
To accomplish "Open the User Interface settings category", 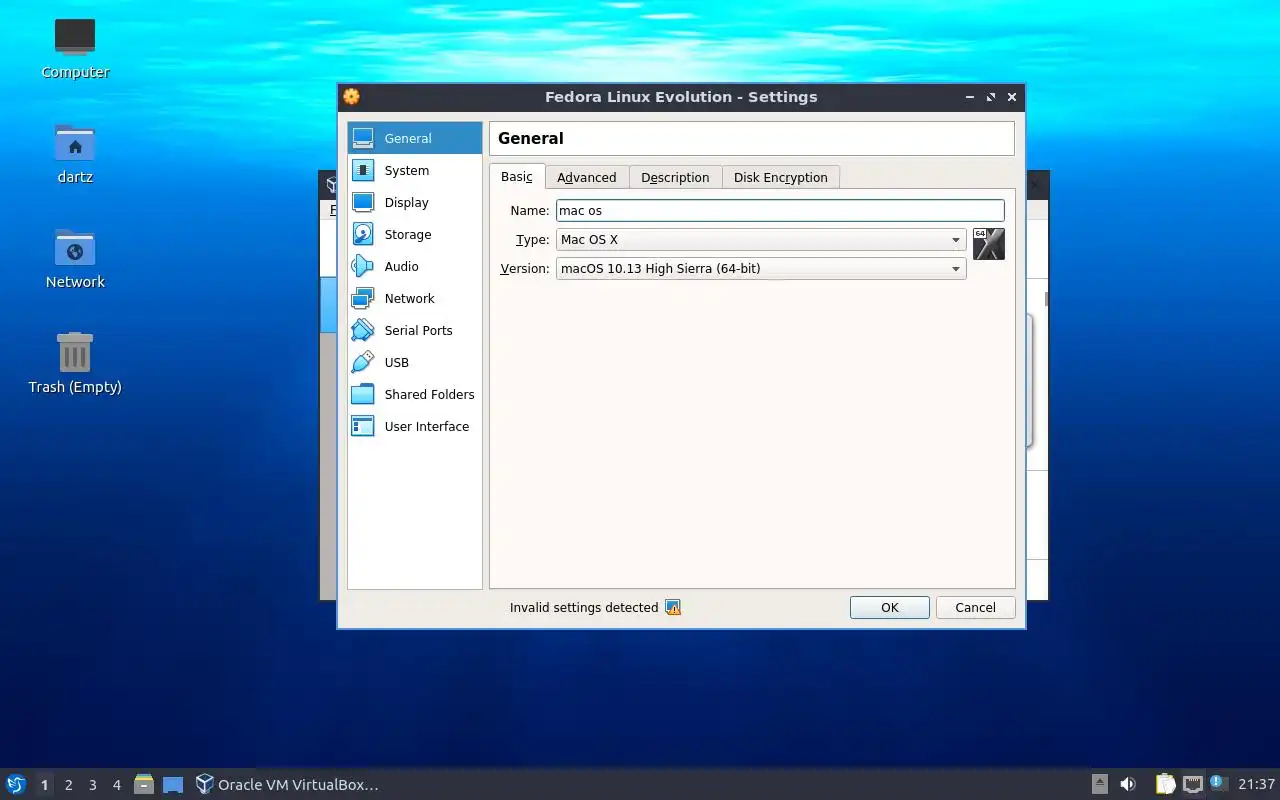I will pos(414,426).
